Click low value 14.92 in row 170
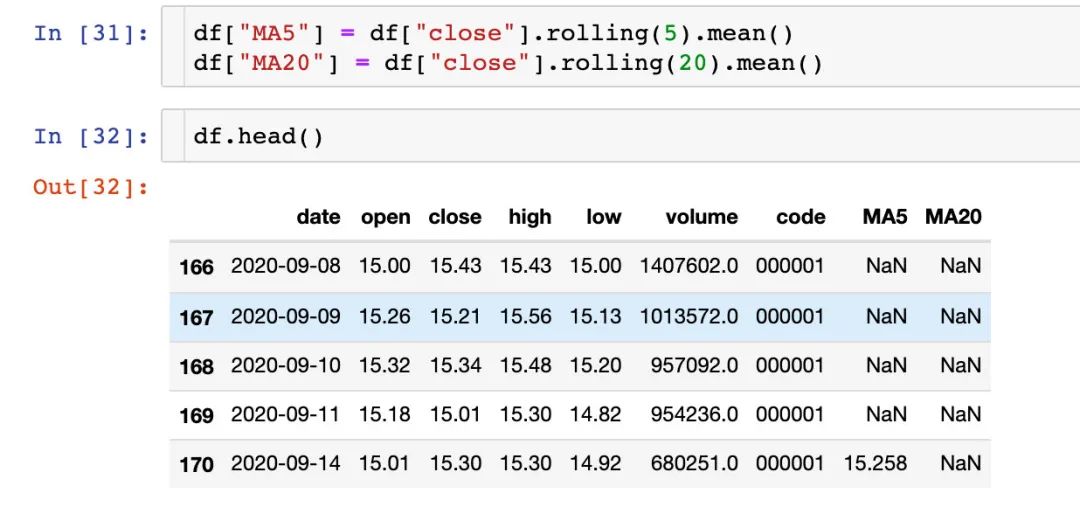This screenshot has height=514, width=1080. point(595,464)
